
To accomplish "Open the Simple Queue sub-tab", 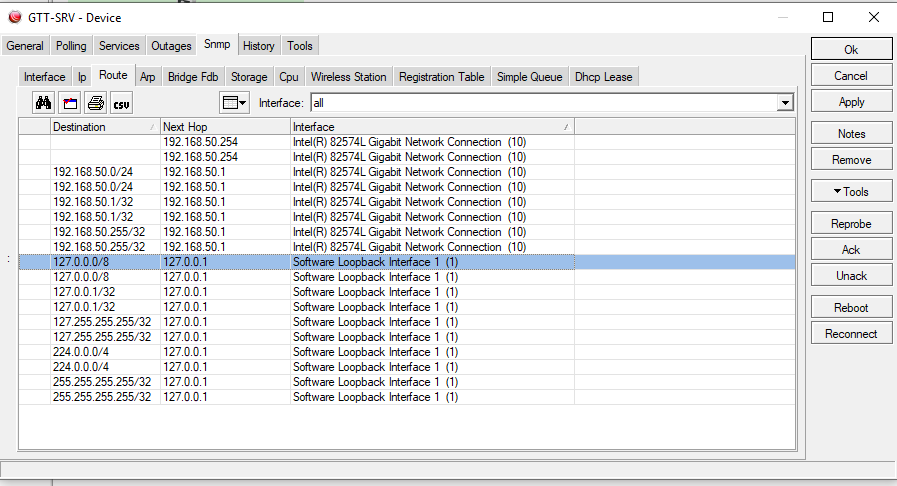I will (530, 77).
